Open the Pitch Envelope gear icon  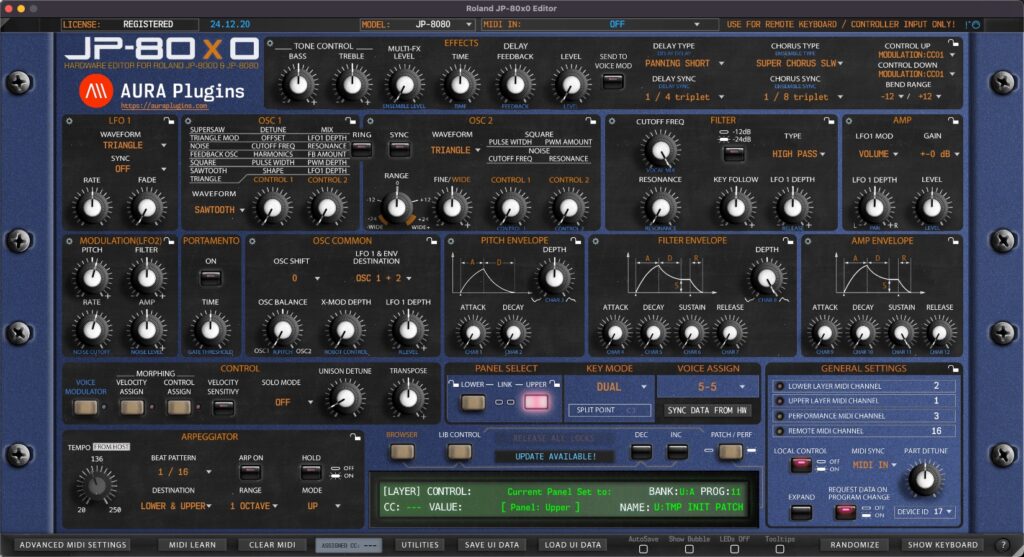coord(451,241)
